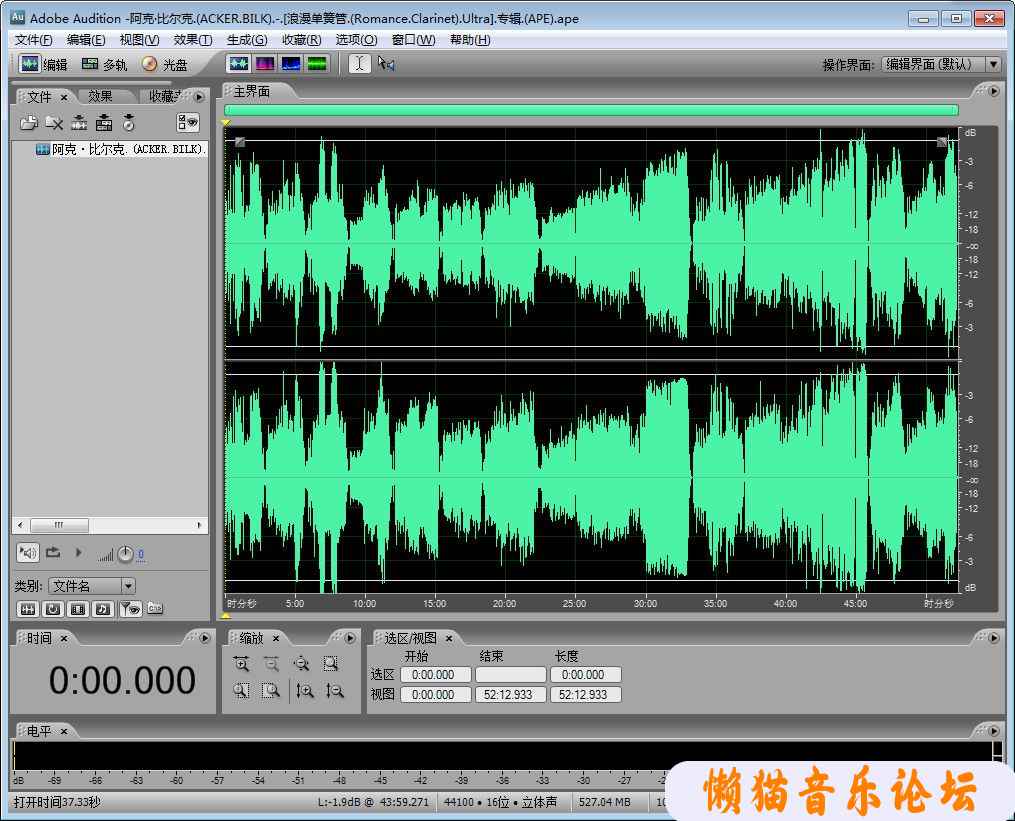Switch to the 收藏 tab

[x=163, y=96]
